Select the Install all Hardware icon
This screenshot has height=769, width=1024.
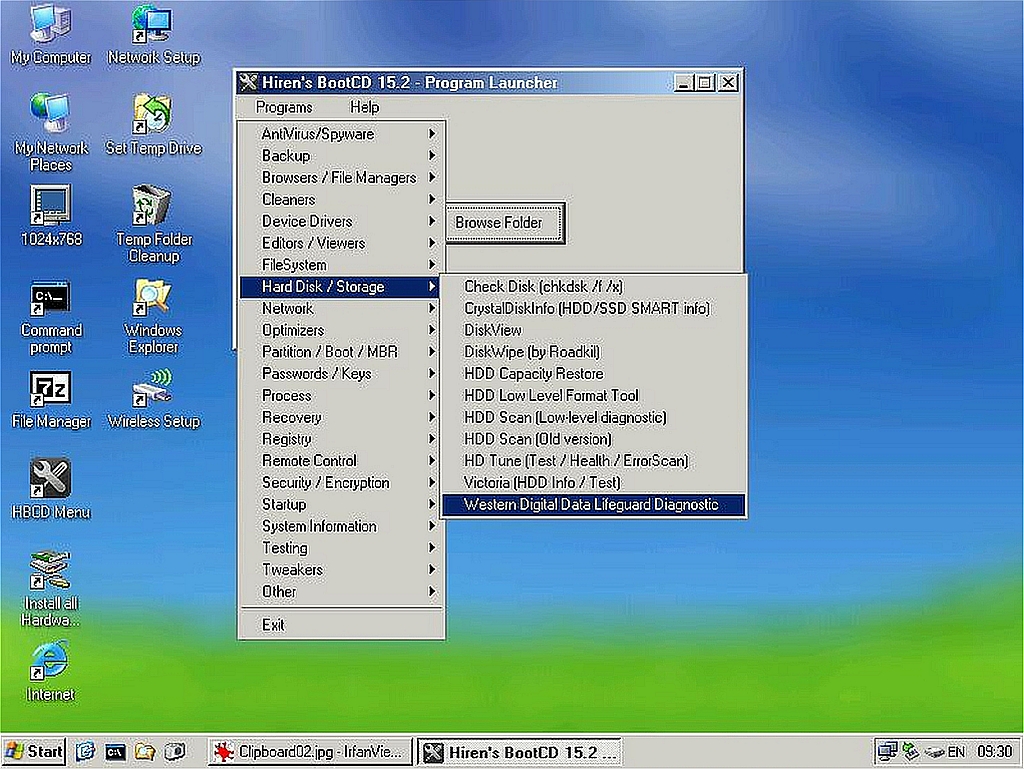51,589
